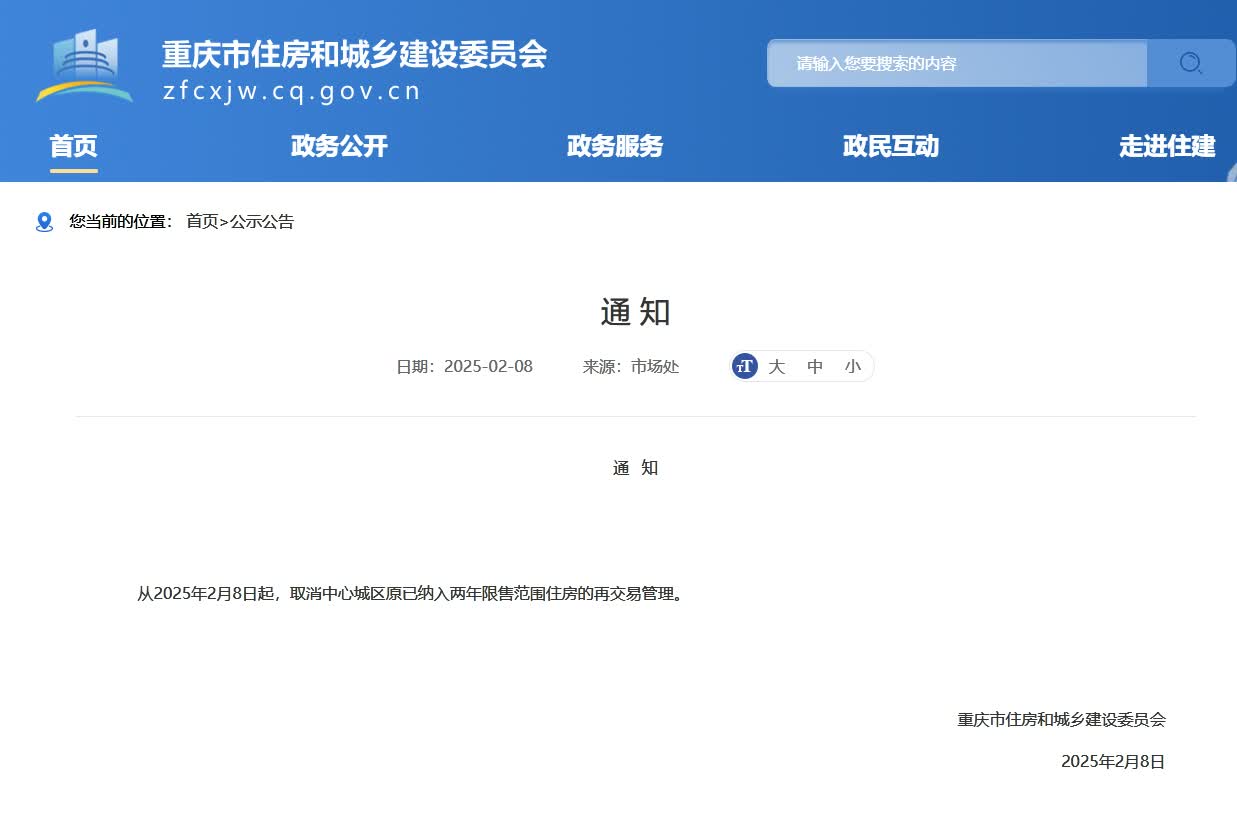Click the large 通知 page heading

pos(635,312)
